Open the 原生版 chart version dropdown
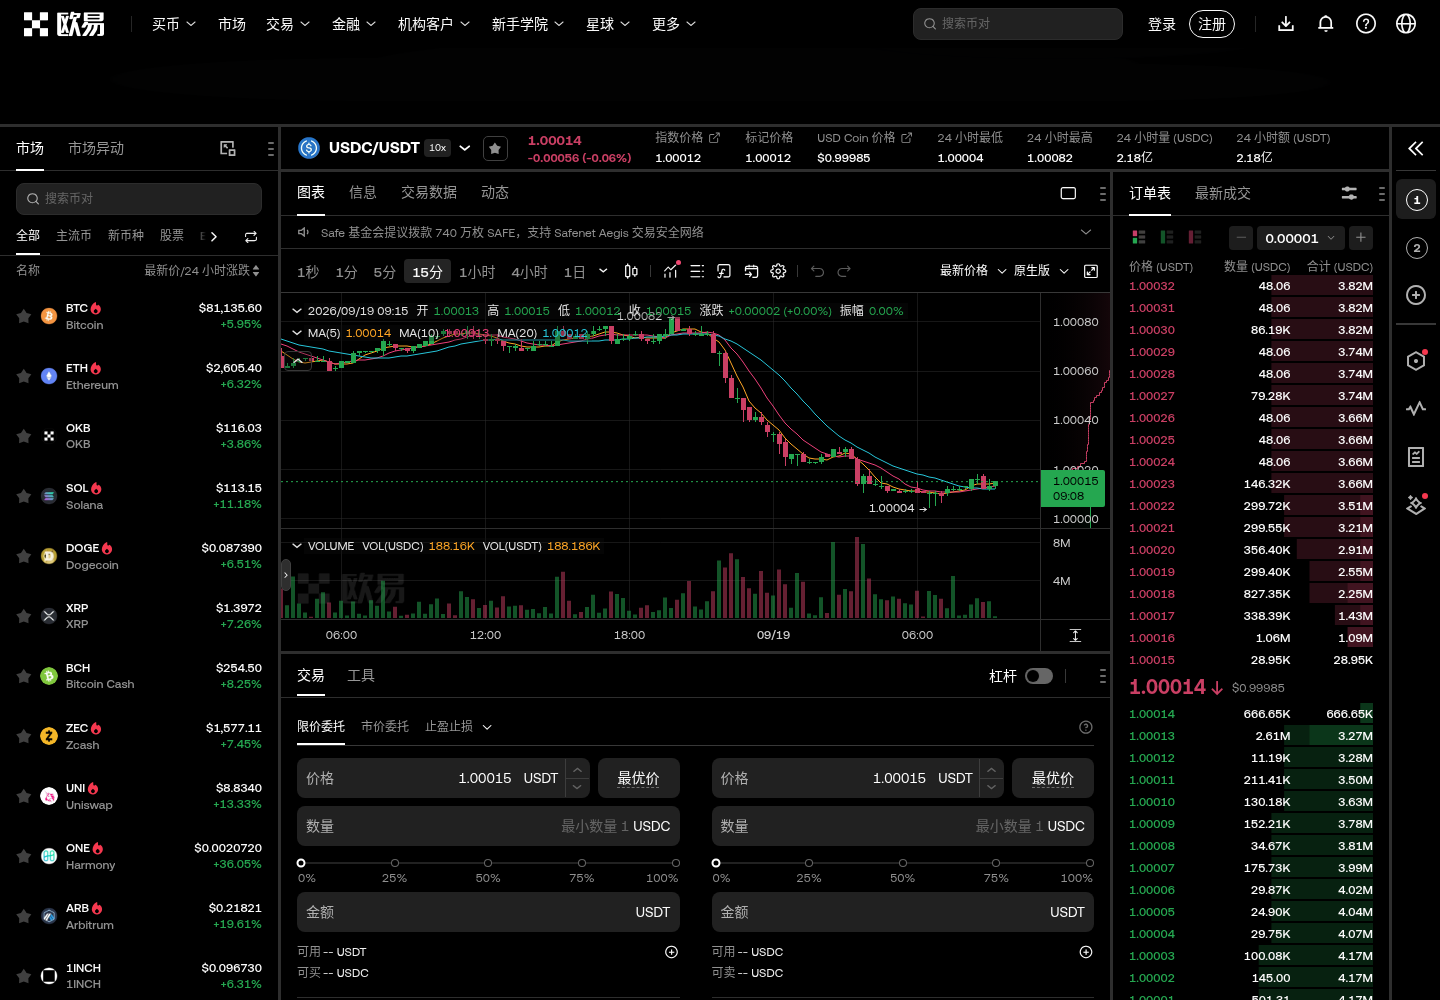The height and width of the screenshot is (1000, 1440). coord(1042,271)
